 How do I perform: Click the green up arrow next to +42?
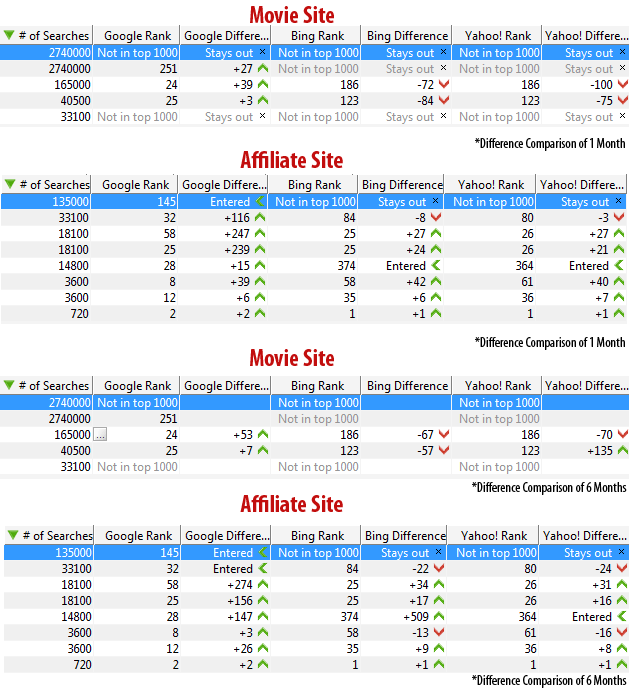[x=436, y=281]
